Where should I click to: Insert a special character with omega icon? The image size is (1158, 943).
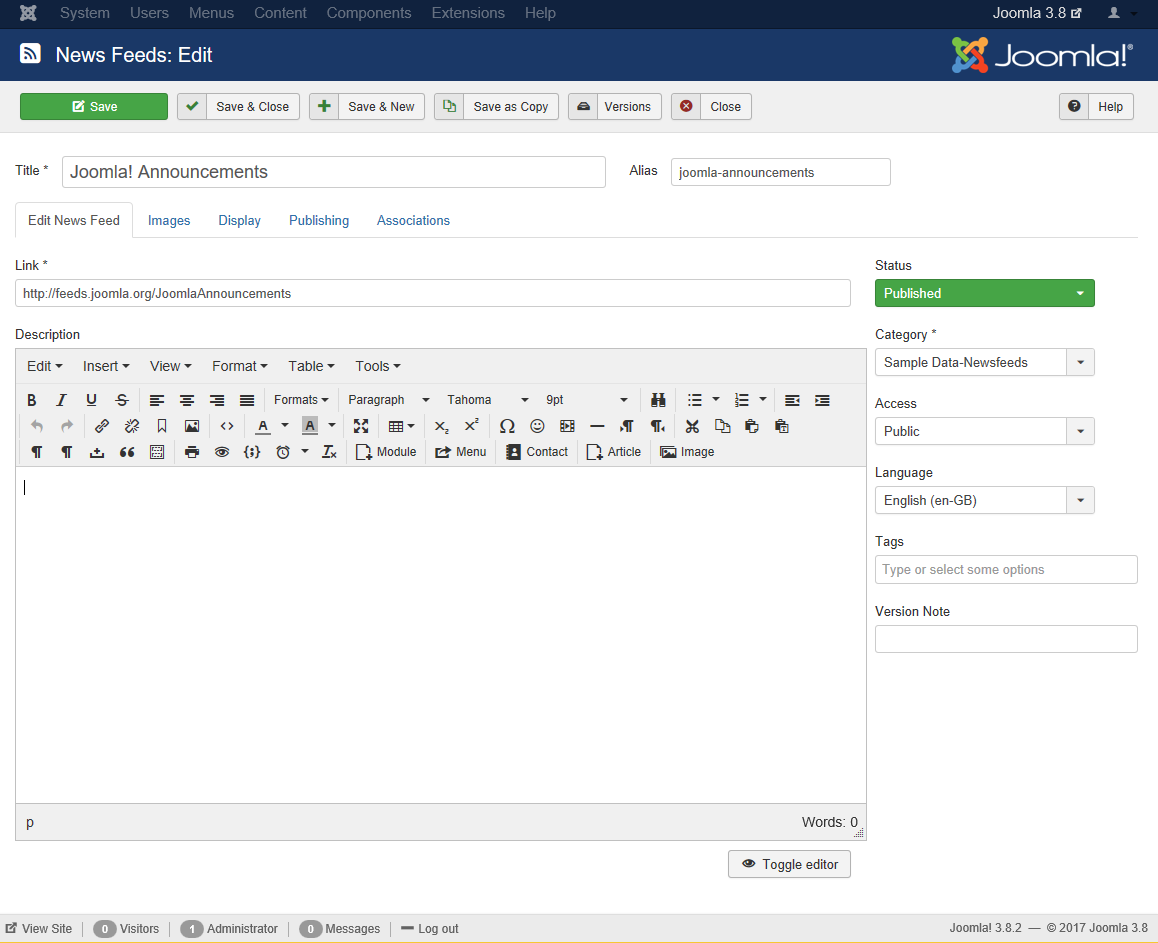(507, 426)
